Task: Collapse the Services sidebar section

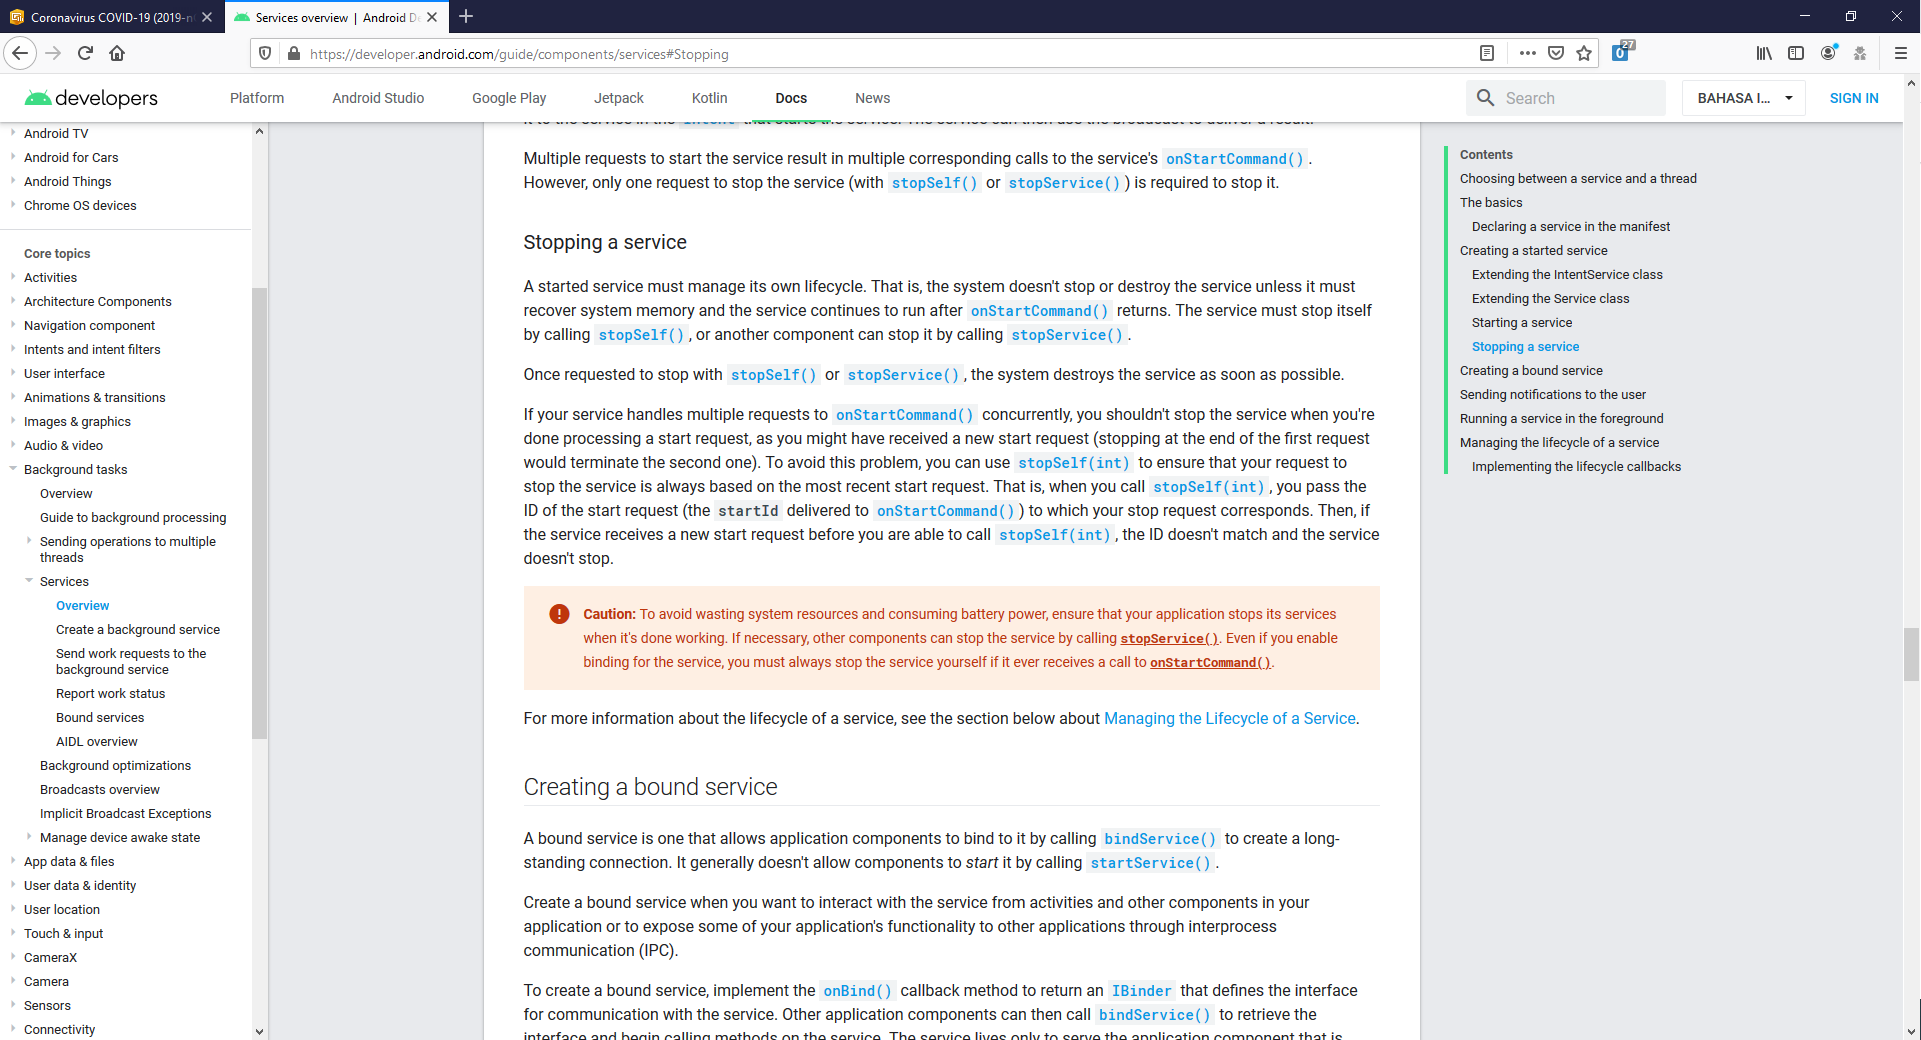Action: tap(29, 581)
